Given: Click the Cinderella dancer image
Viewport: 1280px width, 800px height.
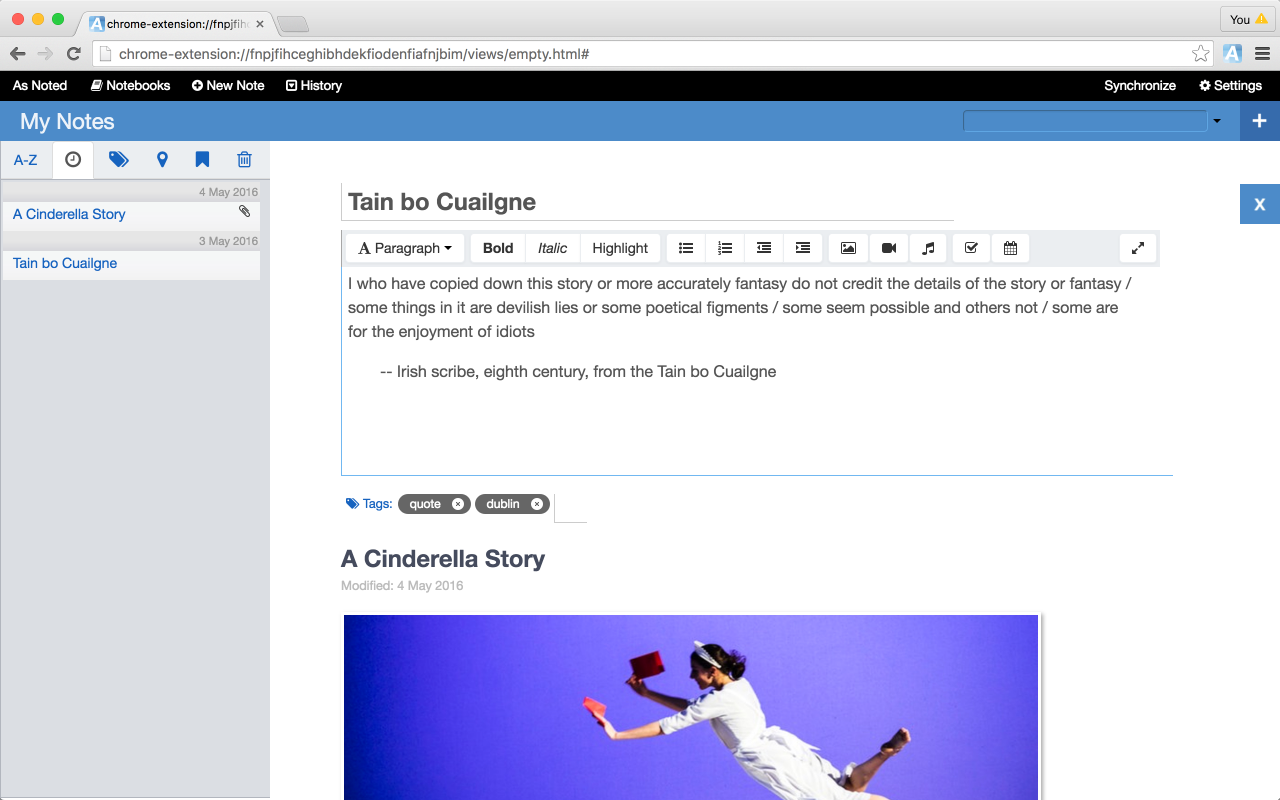Looking at the screenshot, I should 691,707.
